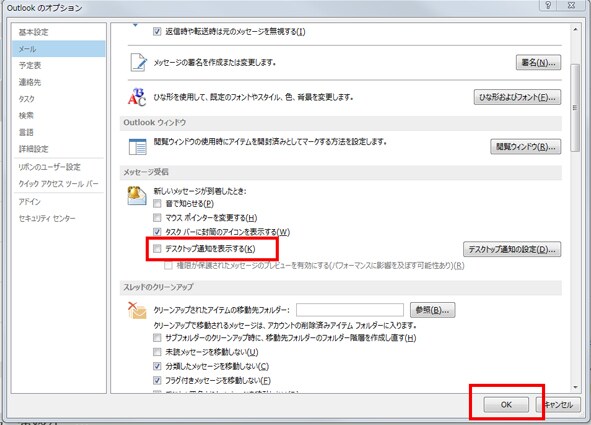Click the Outlook ウィンドウ section header
This screenshot has height=425, width=591.
341,123
